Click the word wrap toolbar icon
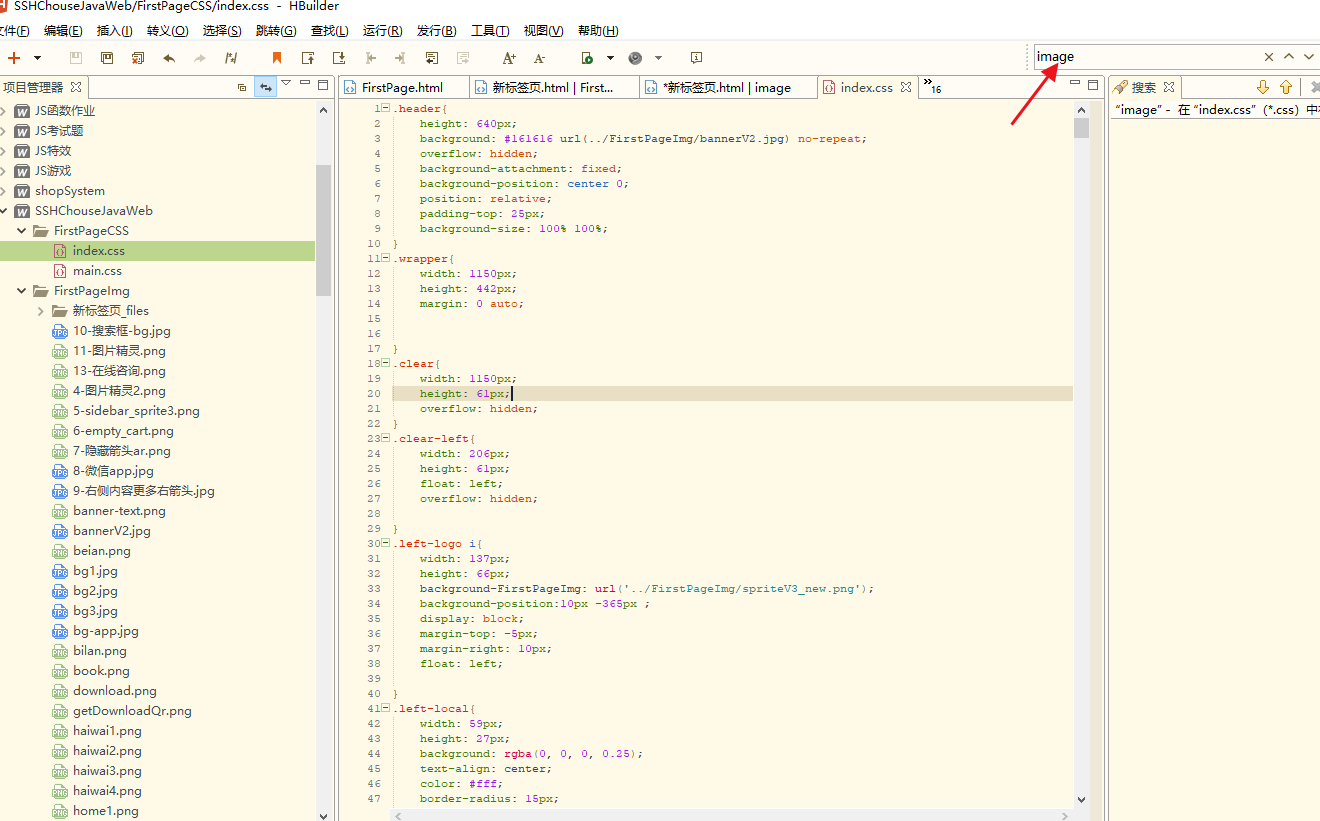Viewport: 1320px width, 821px height. point(432,58)
